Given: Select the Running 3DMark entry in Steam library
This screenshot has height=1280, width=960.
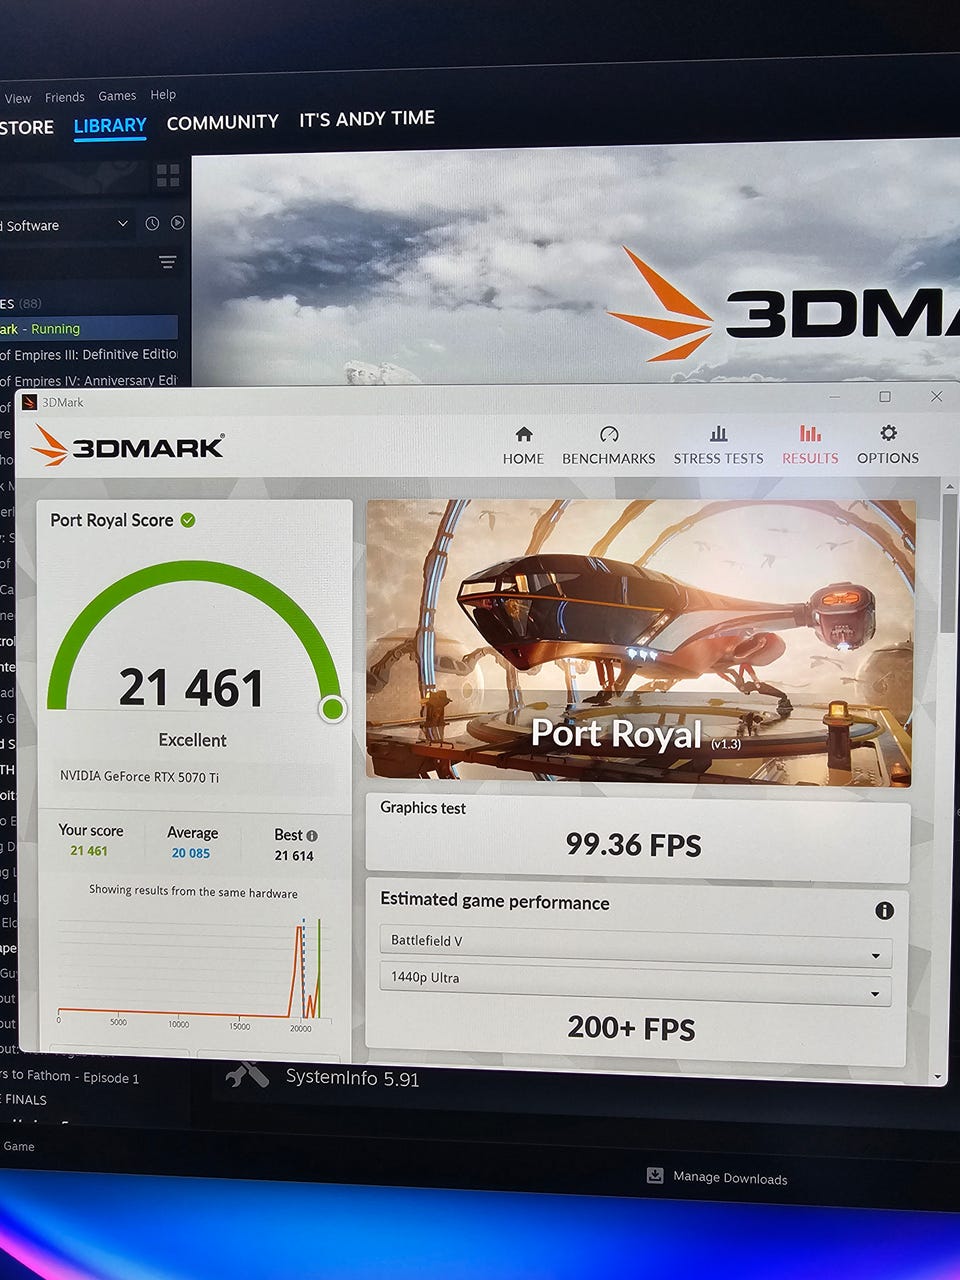Looking at the screenshot, I should click(x=88, y=328).
